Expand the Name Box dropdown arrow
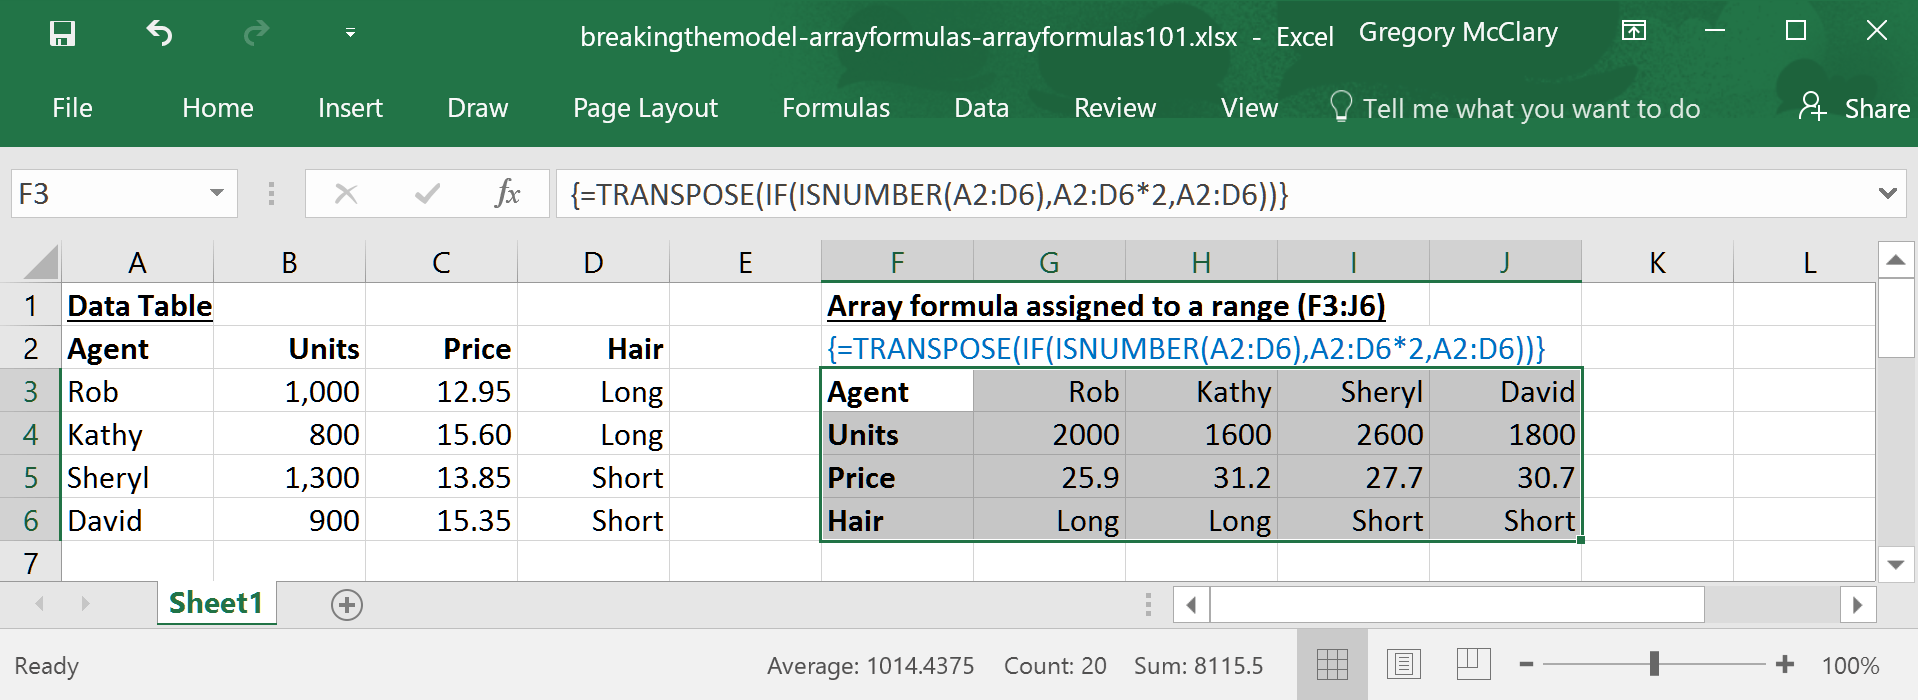Screen dimensions: 1918x700 click(217, 193)
